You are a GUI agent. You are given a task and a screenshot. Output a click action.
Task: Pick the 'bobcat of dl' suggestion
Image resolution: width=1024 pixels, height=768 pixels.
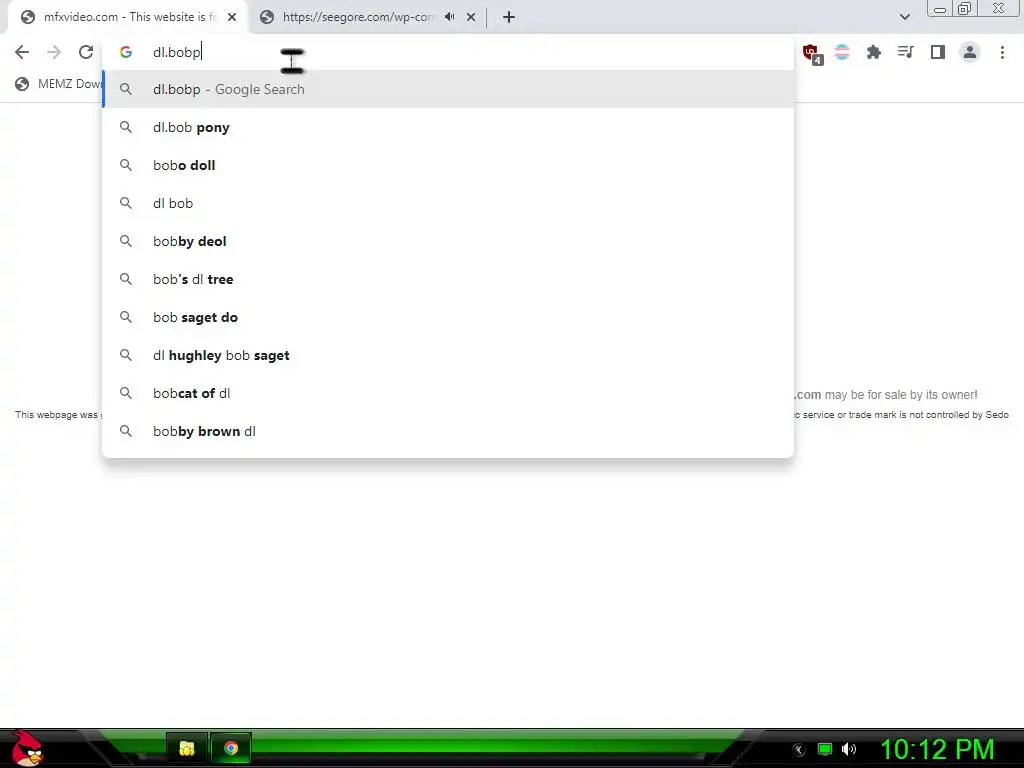point(448,393)
